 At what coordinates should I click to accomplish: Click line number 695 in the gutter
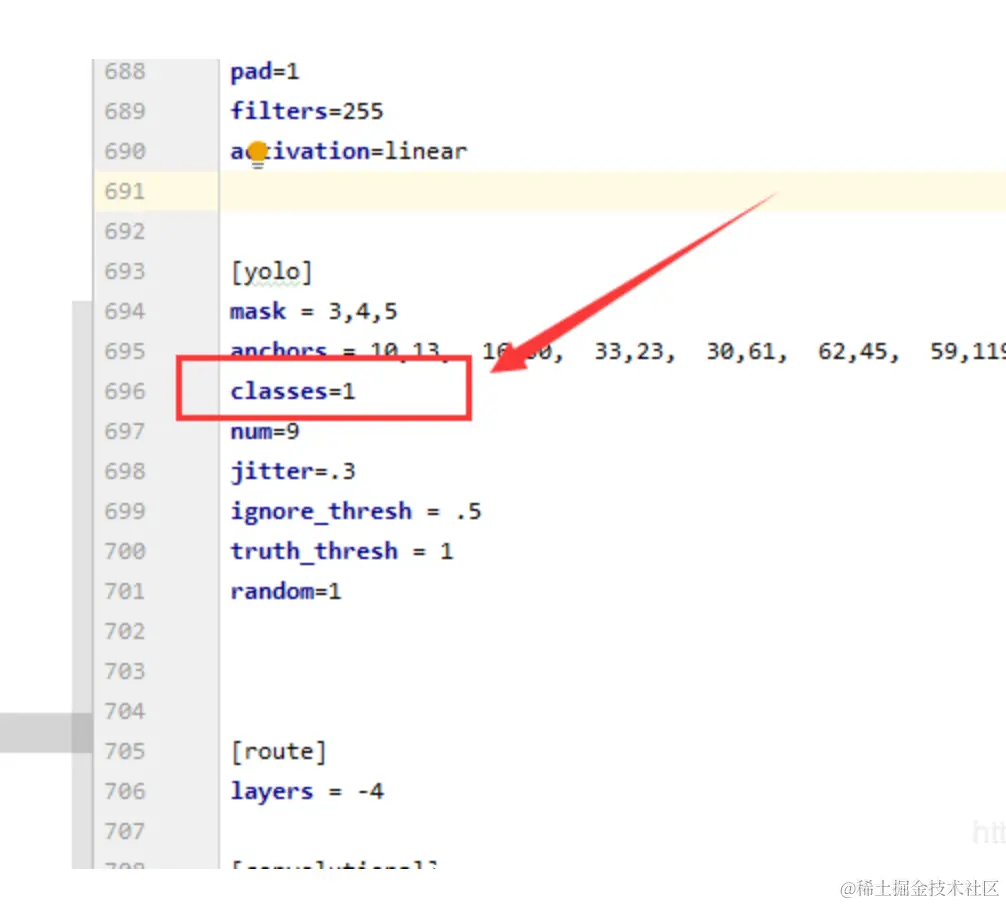click(x=125, y=351)
